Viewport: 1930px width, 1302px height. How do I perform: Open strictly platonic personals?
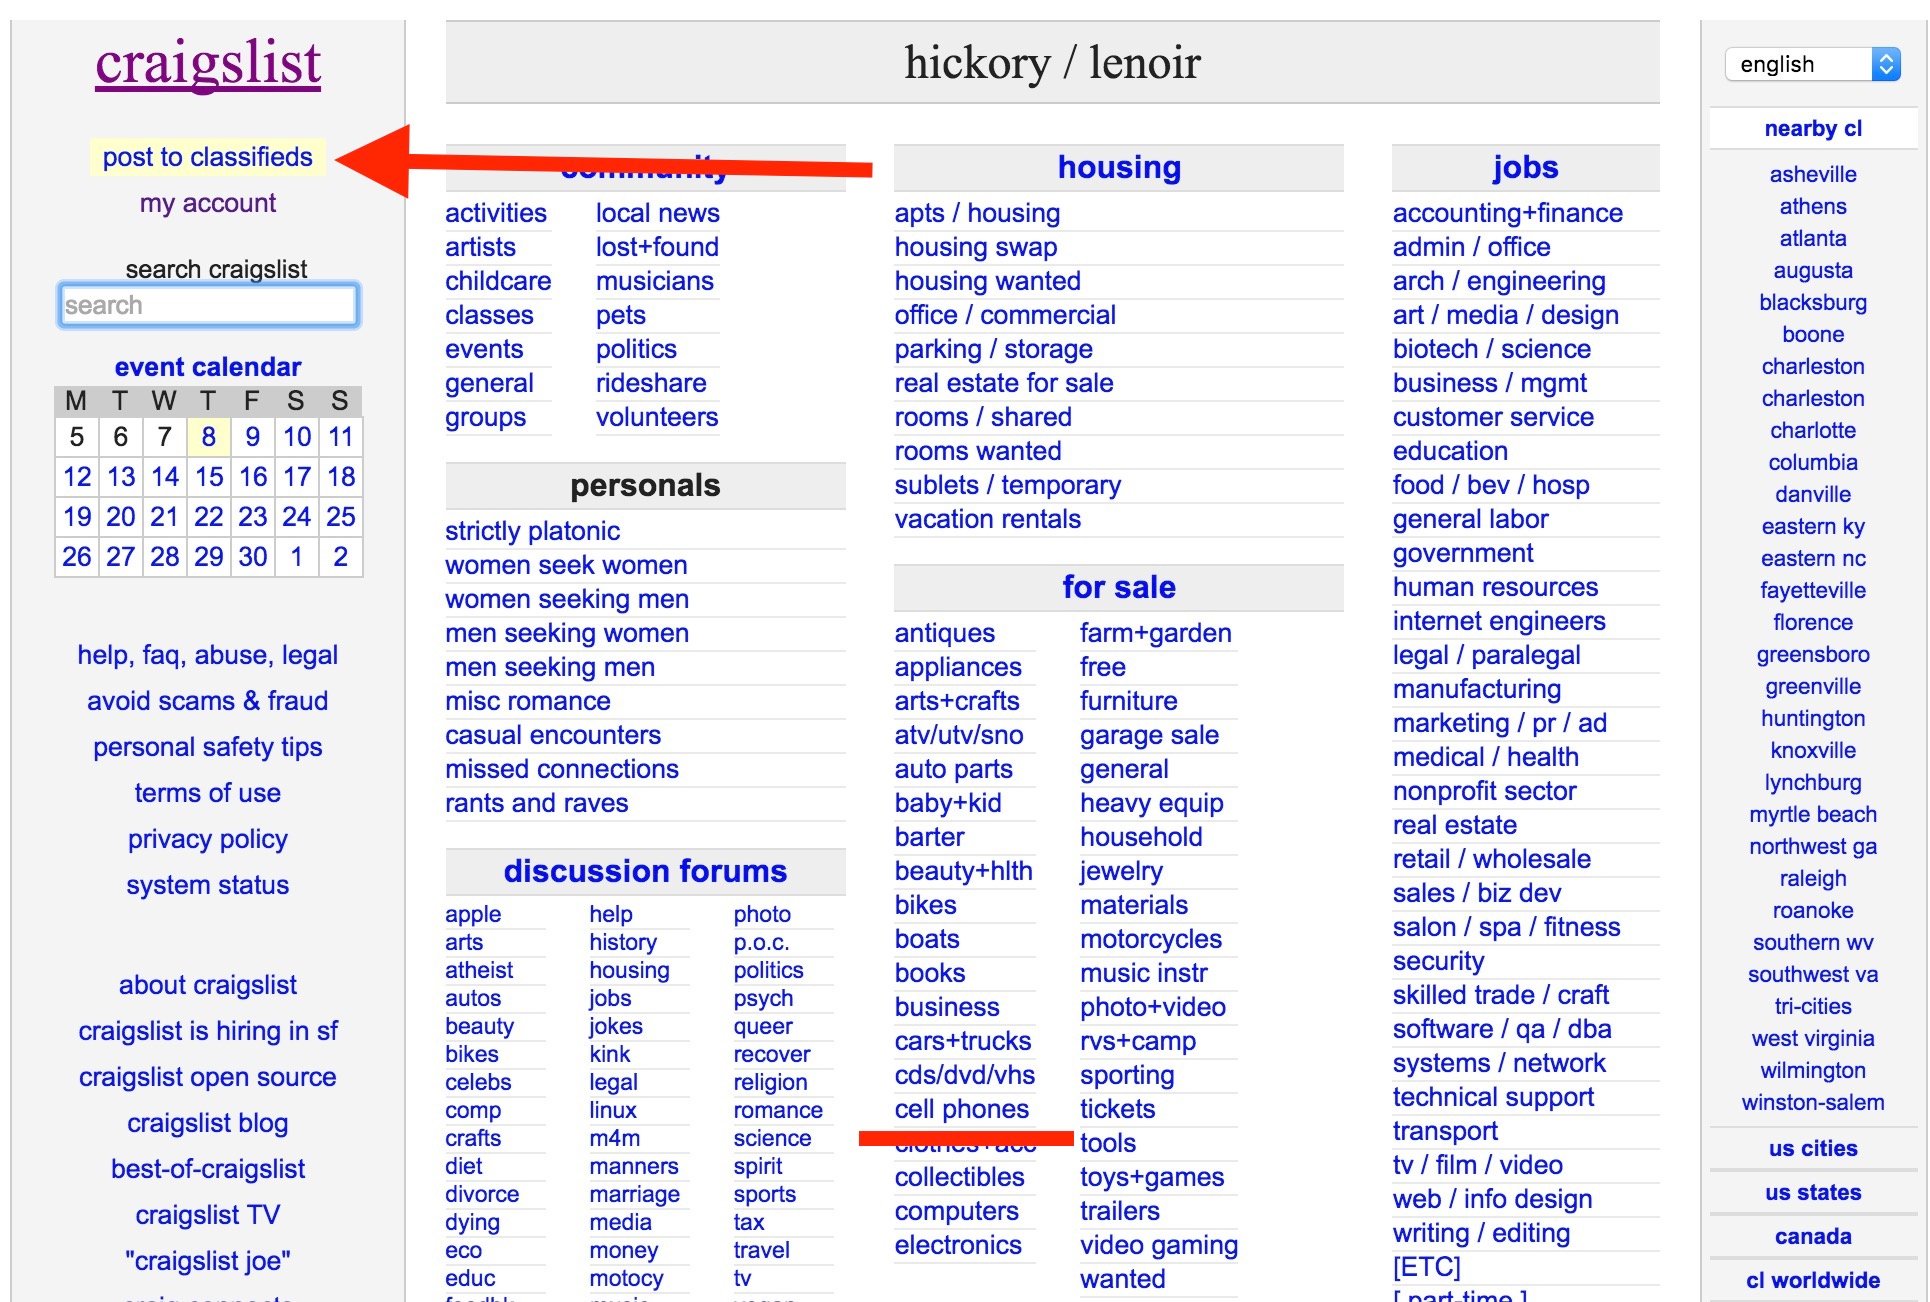pyautogui.click(x=532, y=531)
